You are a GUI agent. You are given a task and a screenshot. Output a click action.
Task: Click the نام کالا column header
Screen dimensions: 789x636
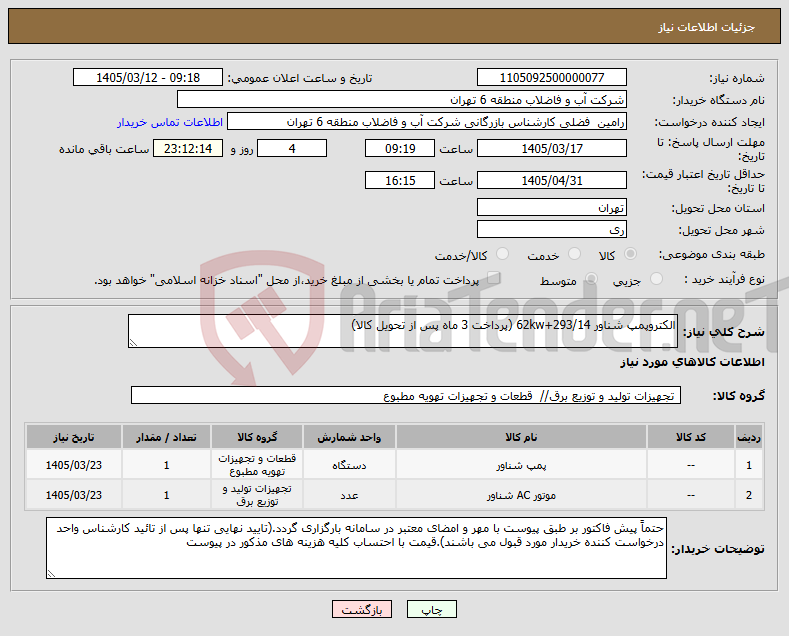(x=521, y=437)
